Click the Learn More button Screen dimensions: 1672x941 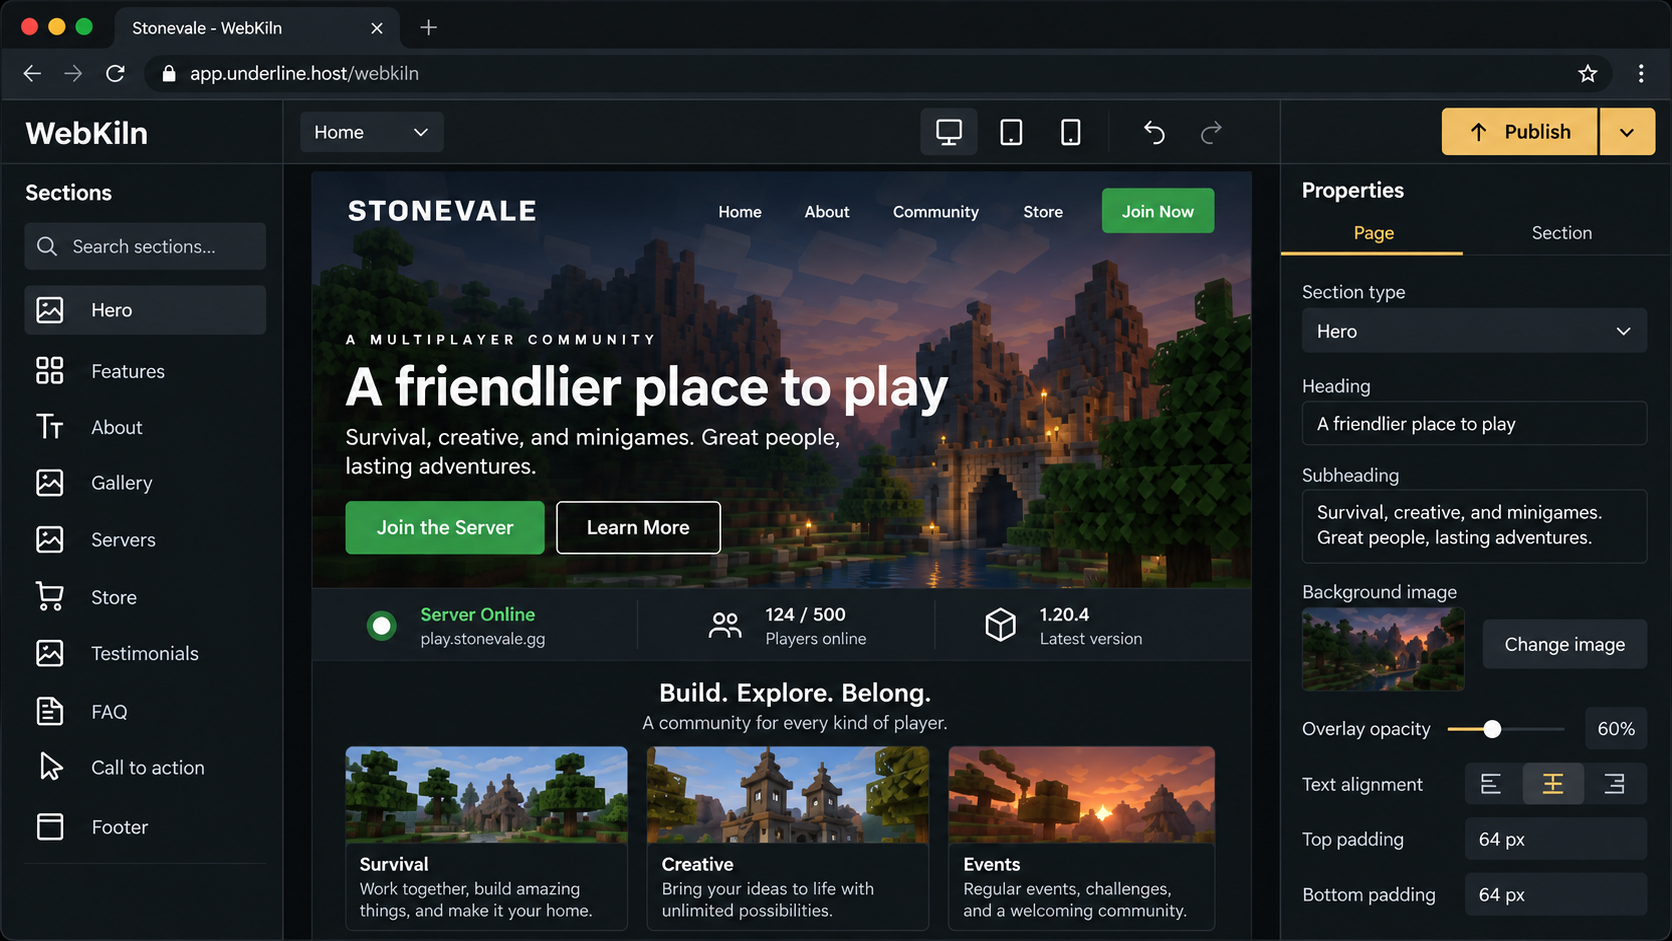[x=638, y=527]
